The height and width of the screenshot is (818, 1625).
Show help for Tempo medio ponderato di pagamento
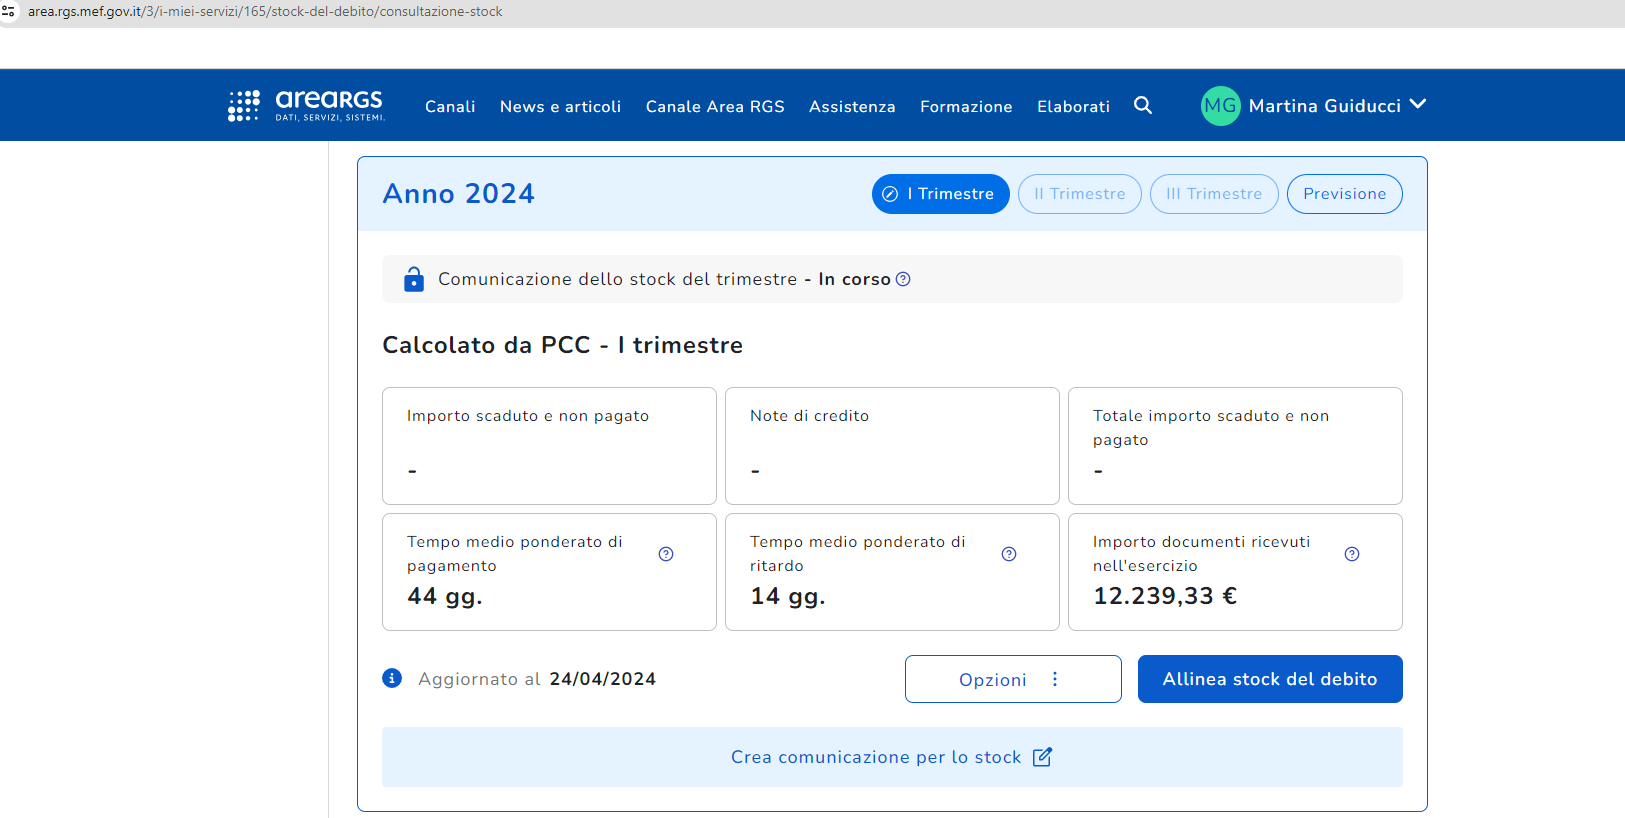[666, 554]
